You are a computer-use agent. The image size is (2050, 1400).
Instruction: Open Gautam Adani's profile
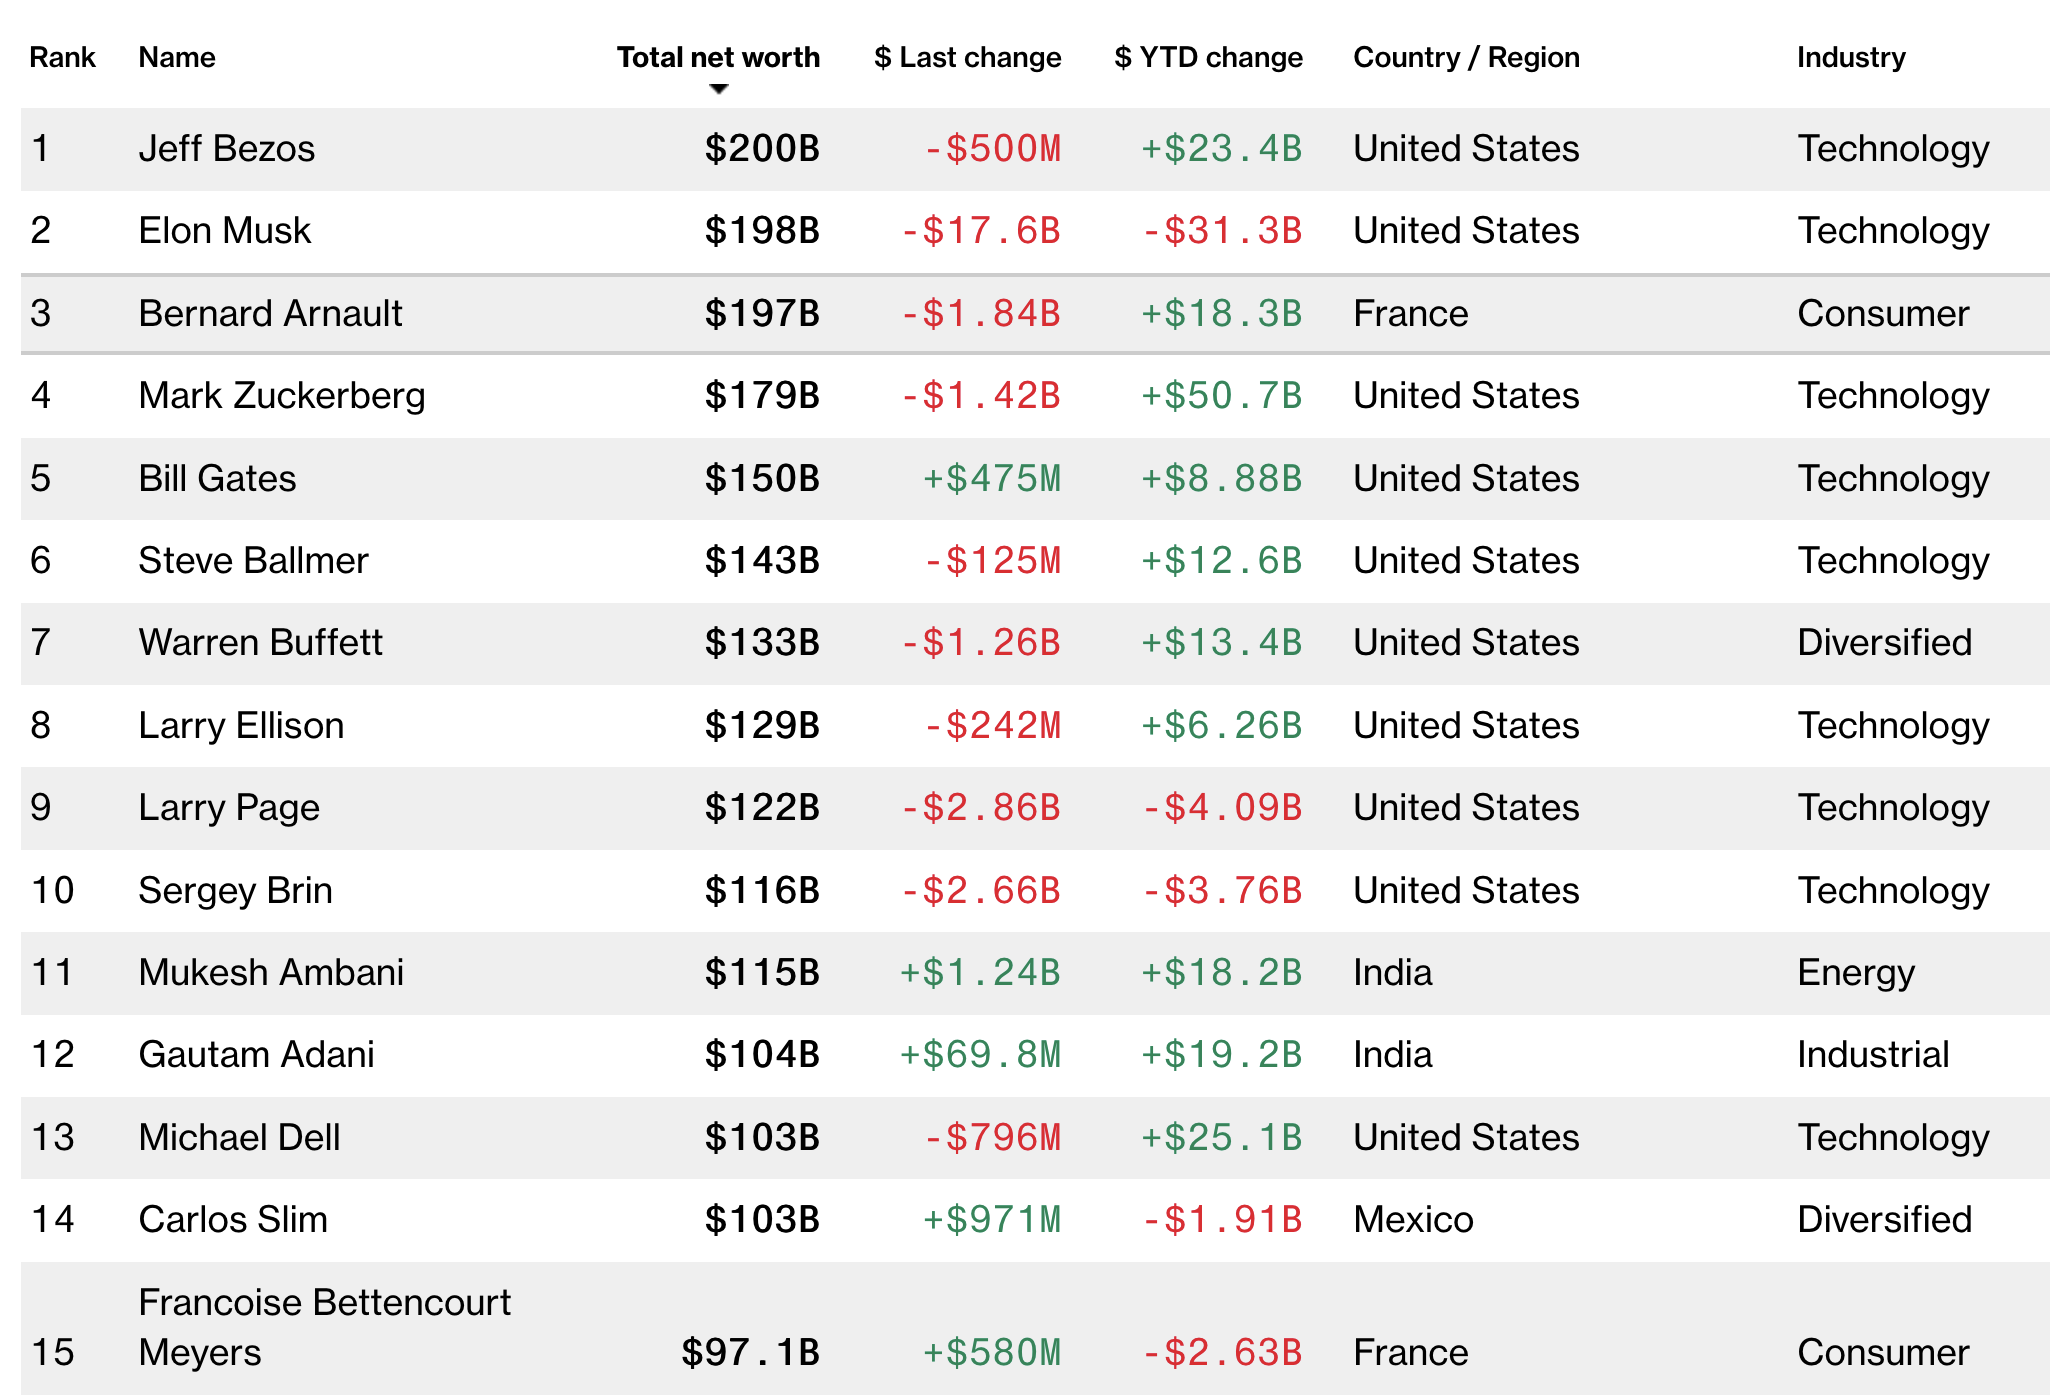click(x=256, y=1055)
